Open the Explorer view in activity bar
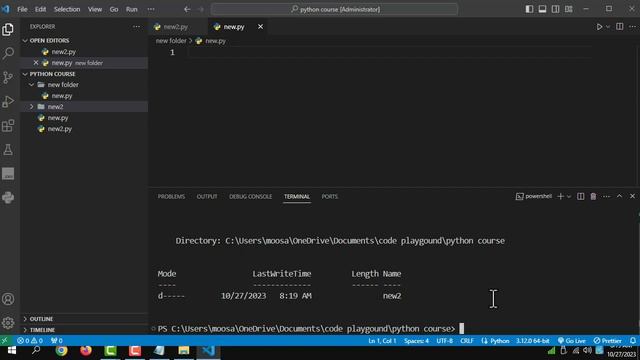The width and height of the screenshot is (640, 360). [x=8, y=29]
